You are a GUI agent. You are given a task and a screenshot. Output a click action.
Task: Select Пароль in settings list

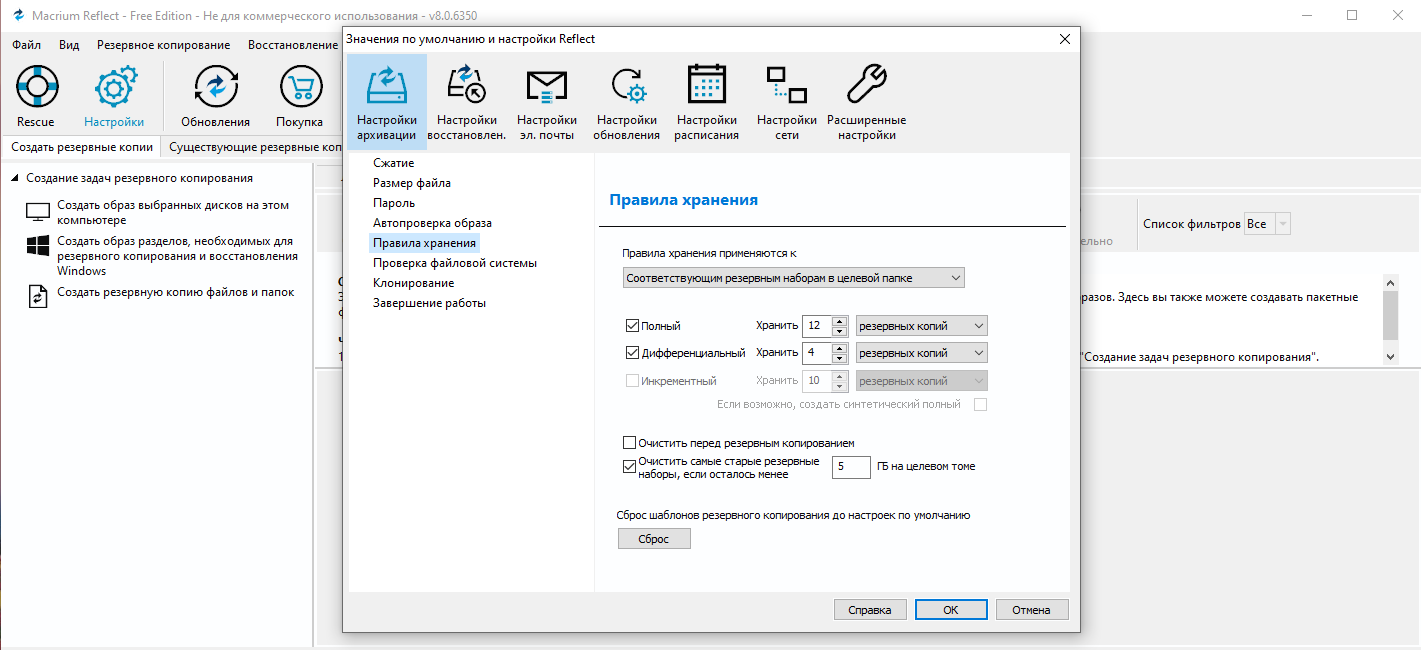tap(394, 203)
